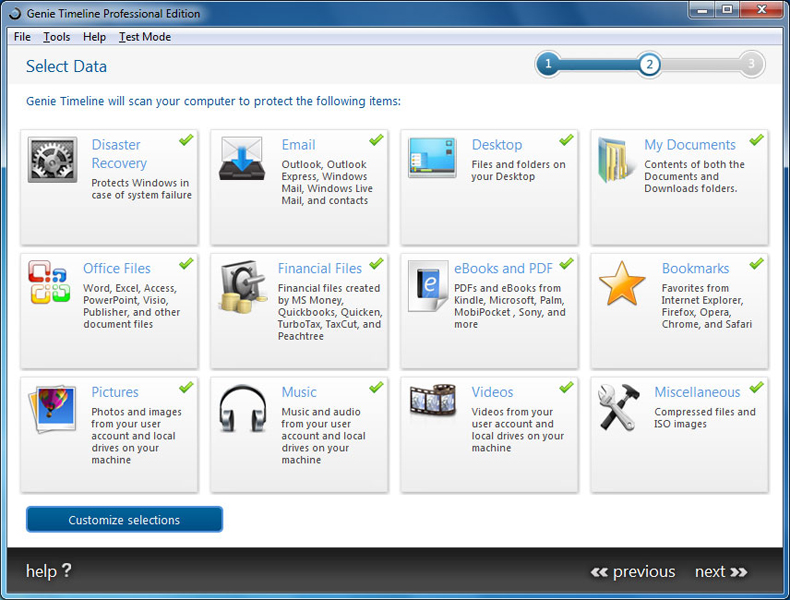Select the Financial Files title
Screen dimensions: 790x600
click(320, 268)
